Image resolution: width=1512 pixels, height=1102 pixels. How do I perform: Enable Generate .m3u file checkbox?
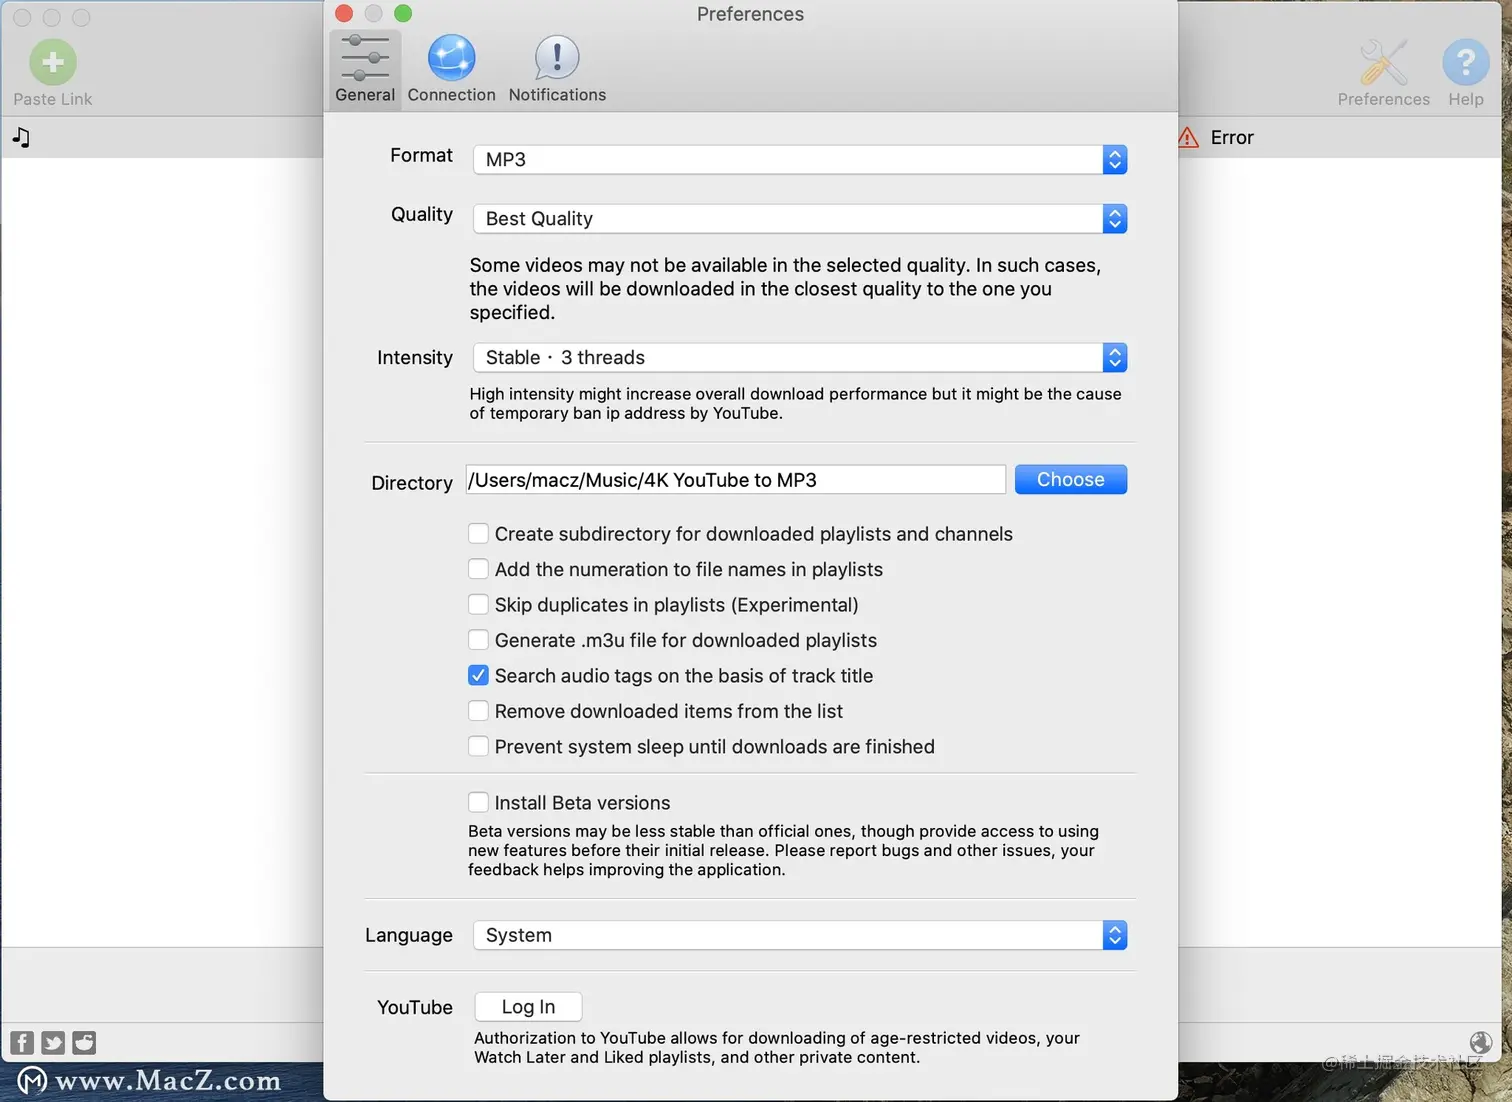[479, 640]
